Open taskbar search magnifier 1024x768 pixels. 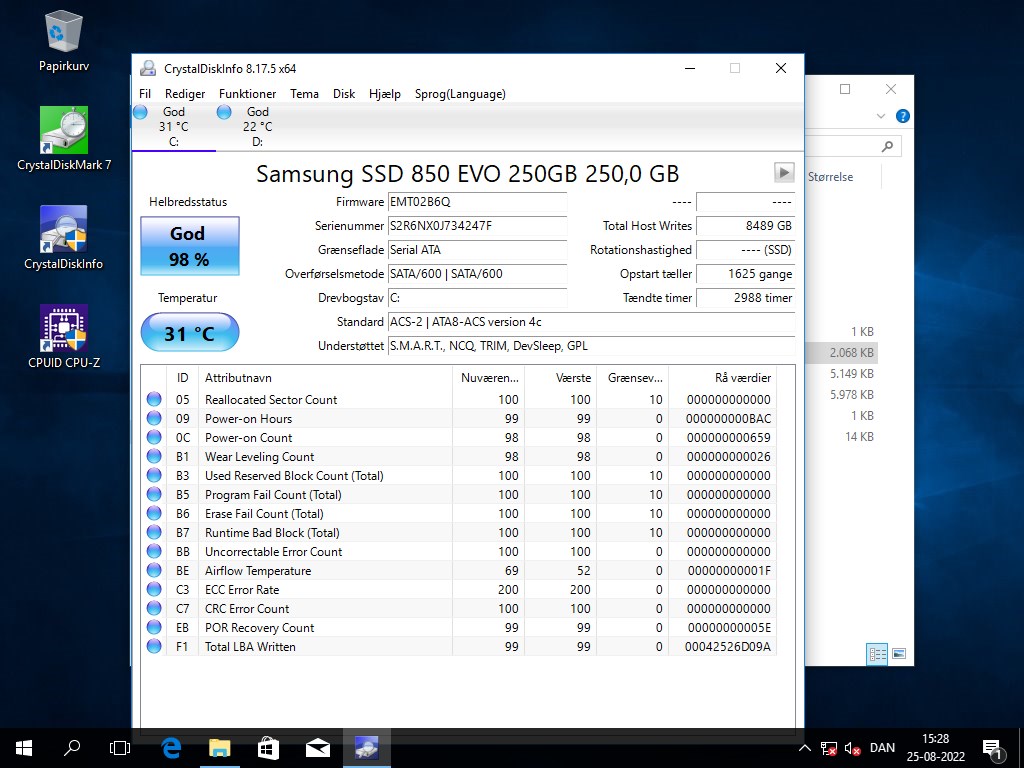tap(72, 748)
